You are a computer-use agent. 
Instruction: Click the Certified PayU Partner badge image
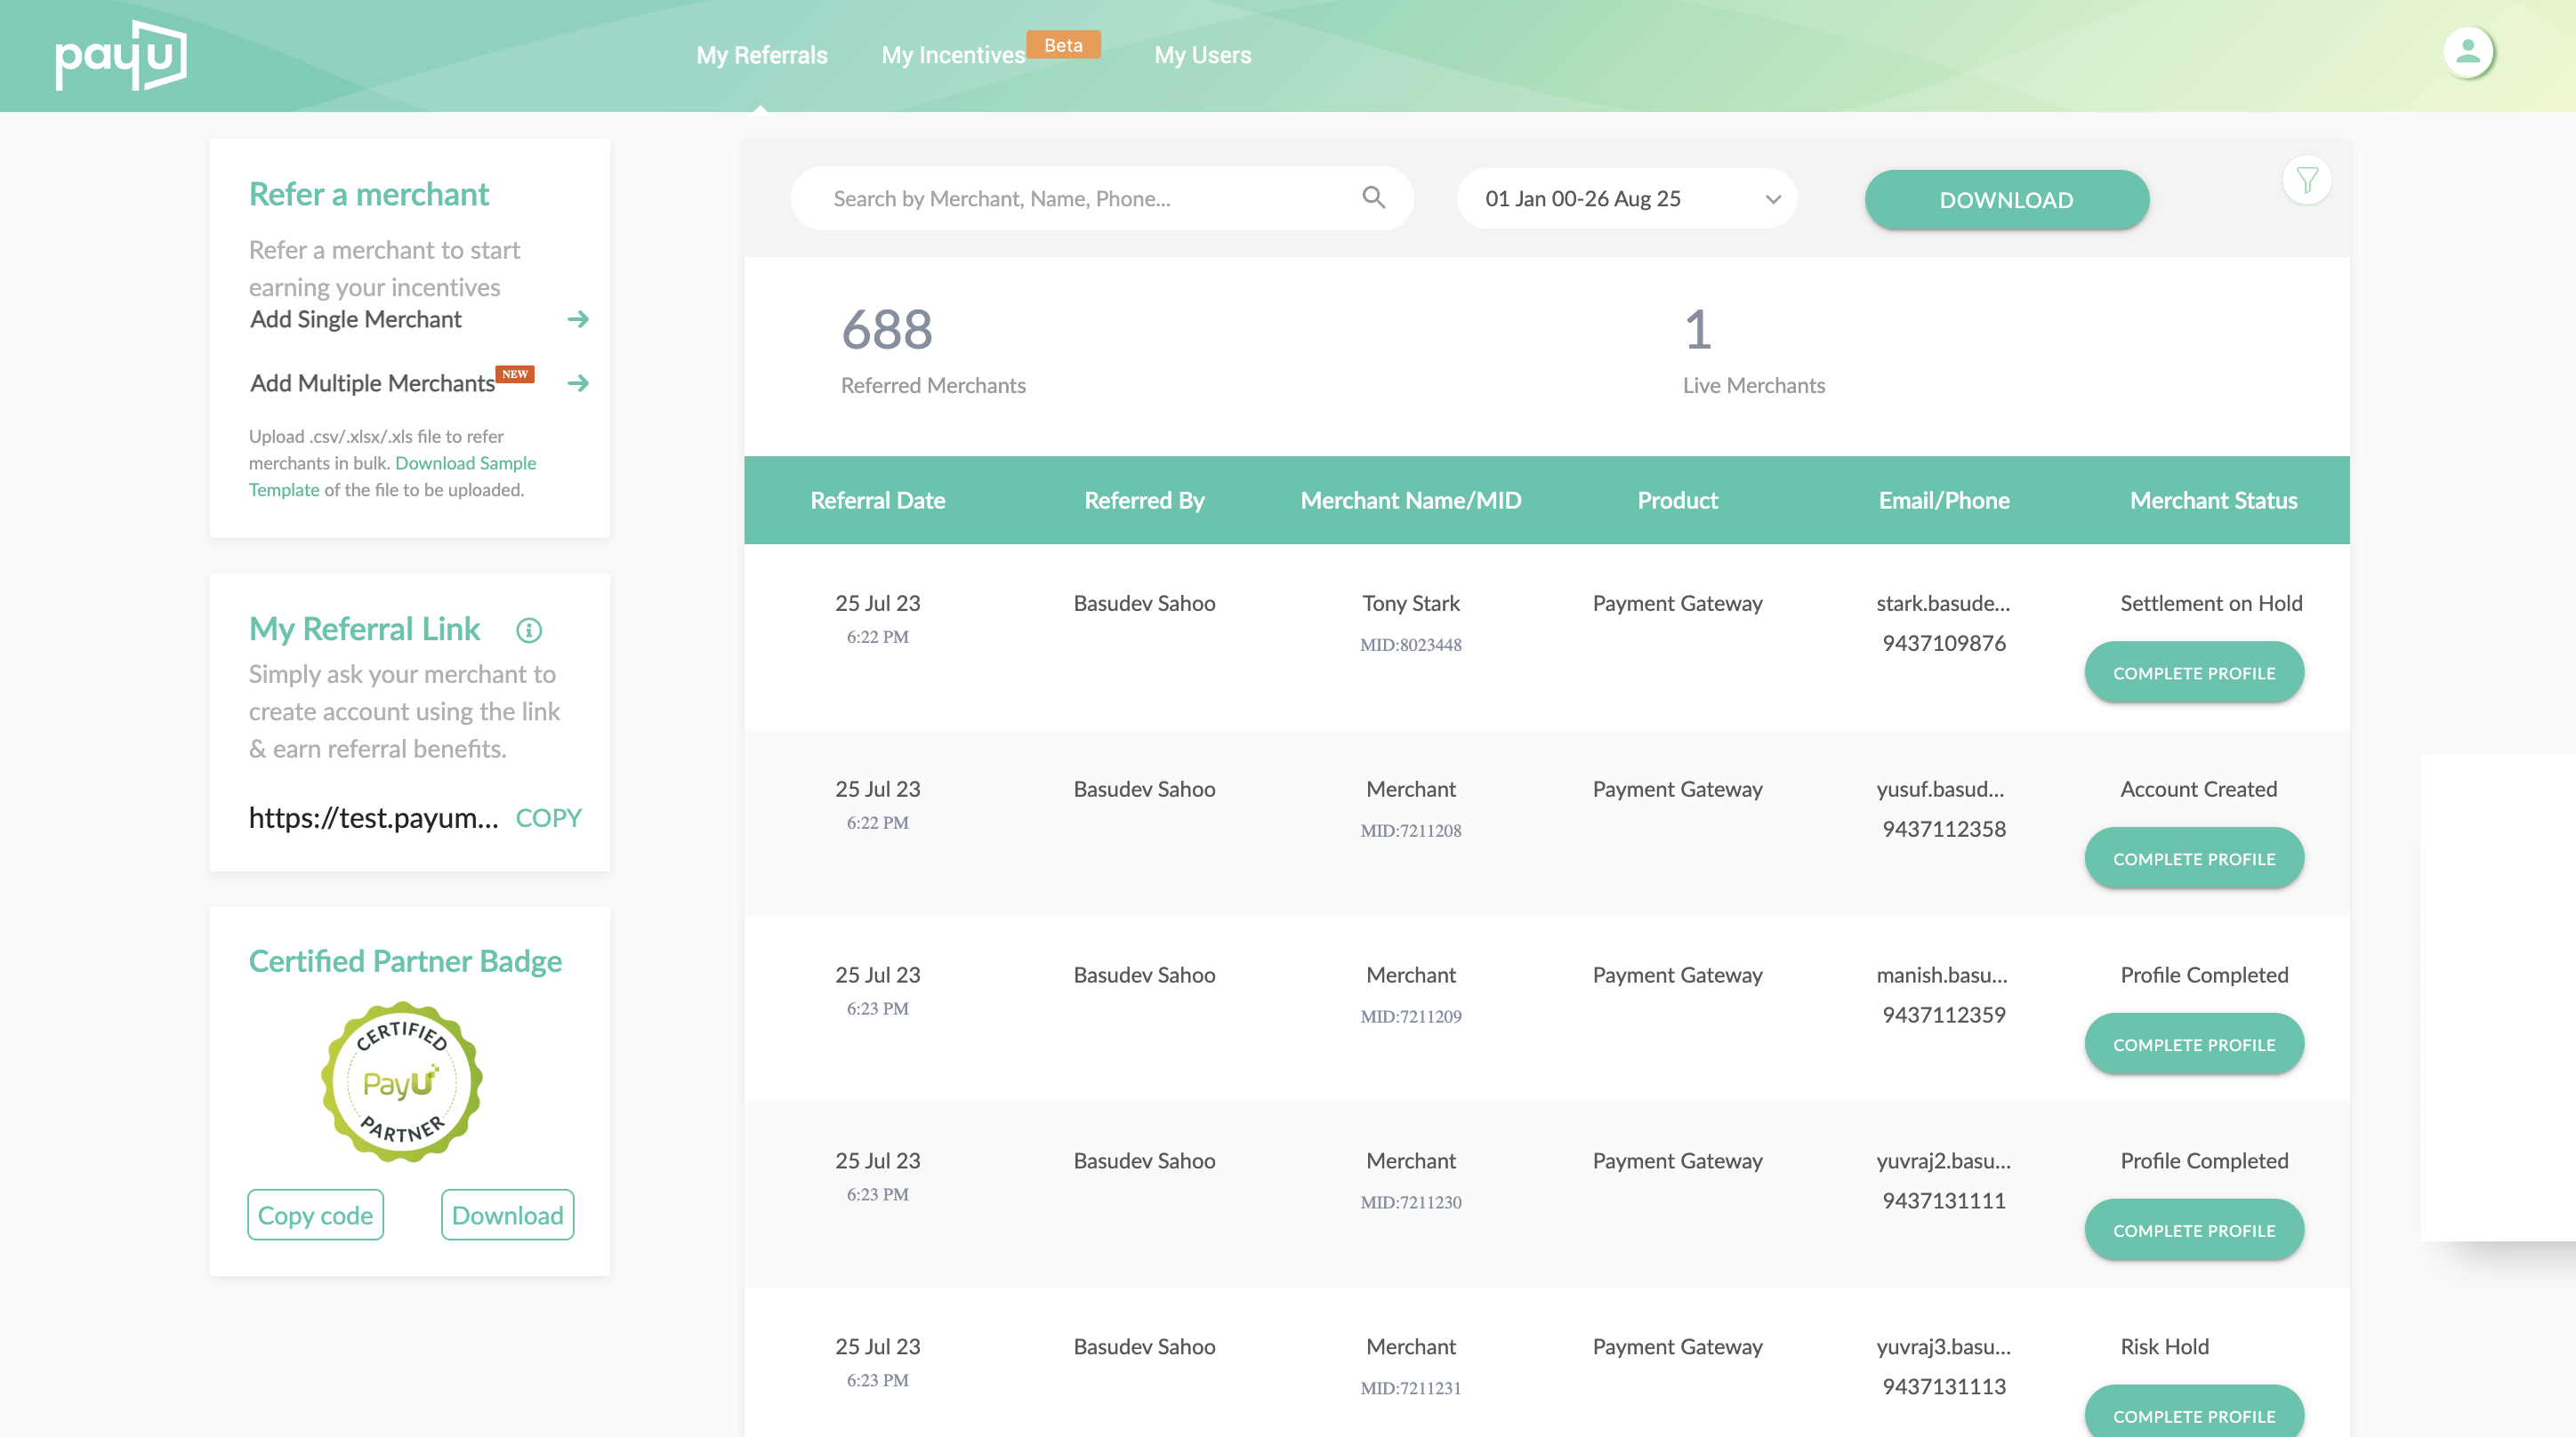(402, 1082)
